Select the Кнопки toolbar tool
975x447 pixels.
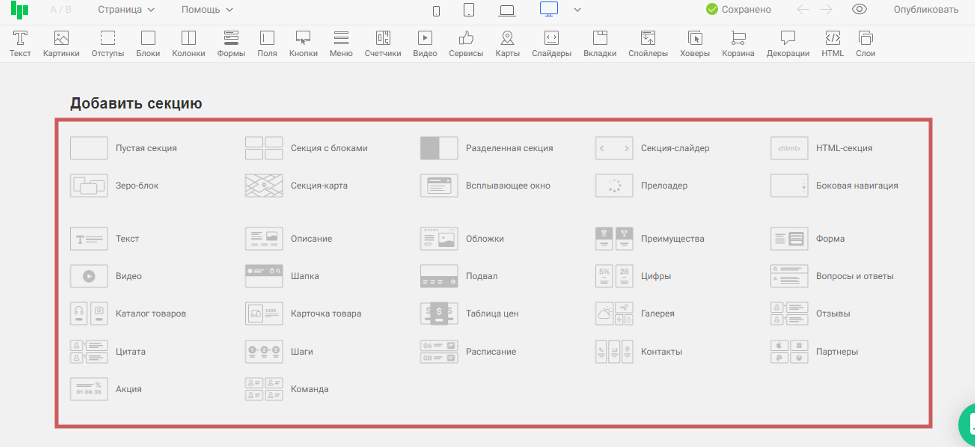click(x=303, y=44)
